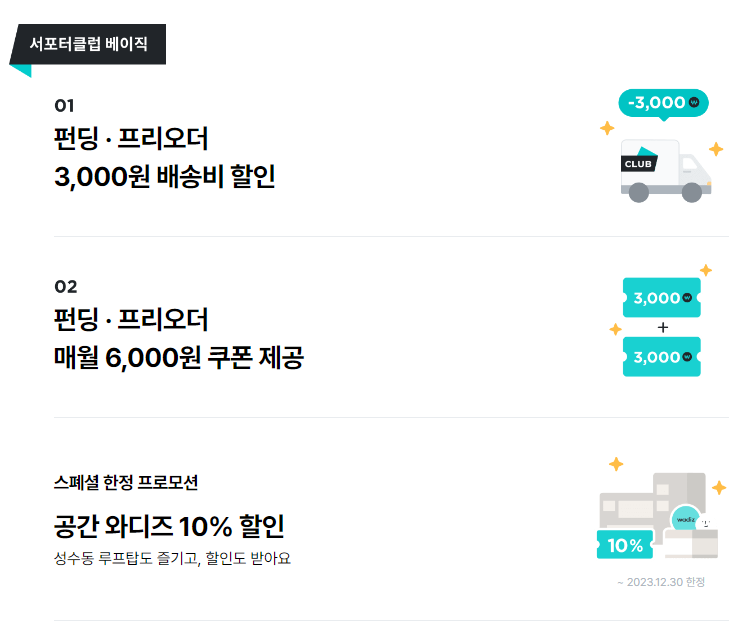Open the 공간 와디즈 10% 할인 promotion
The image size is (746, 624).
(169, 526)
